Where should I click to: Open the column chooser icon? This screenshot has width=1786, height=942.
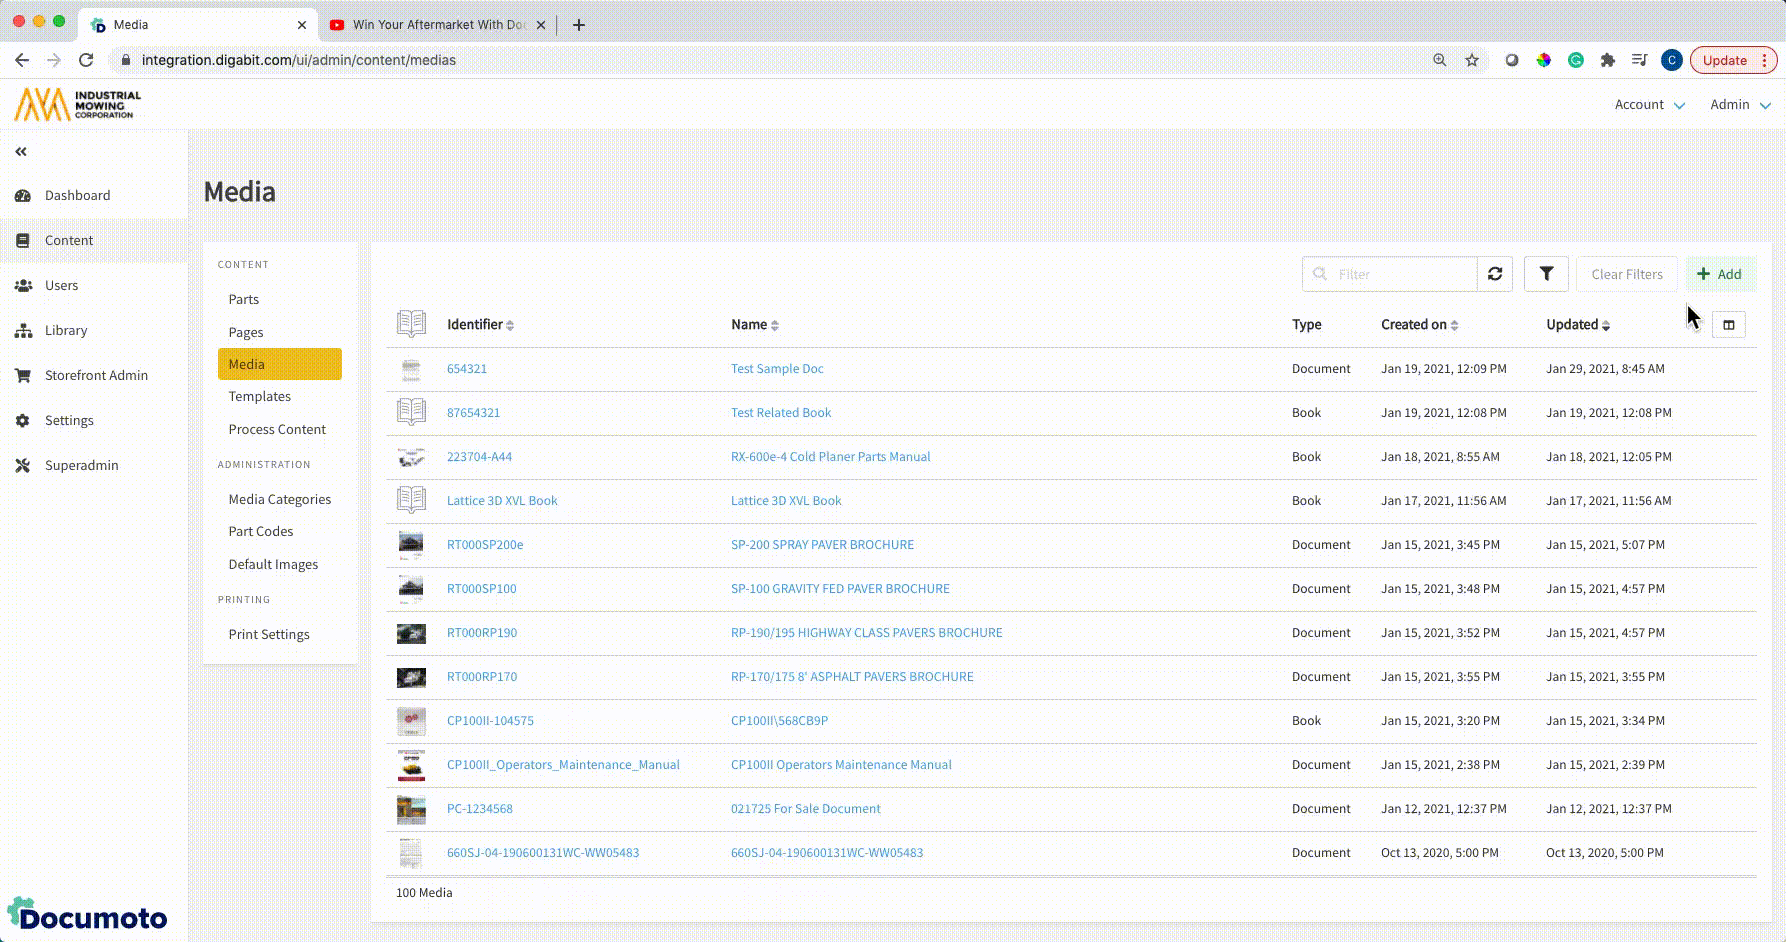pos(1728,325)
